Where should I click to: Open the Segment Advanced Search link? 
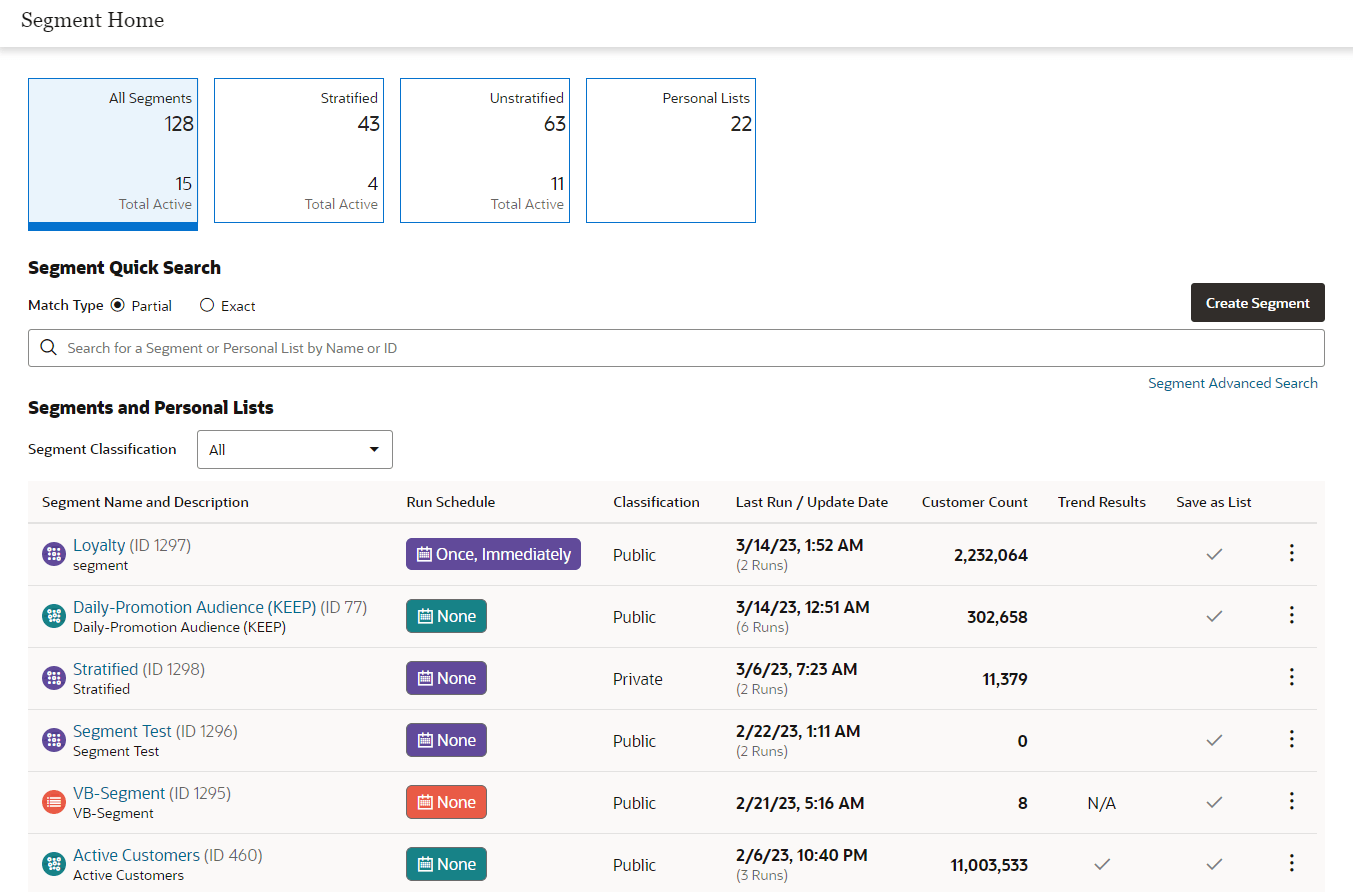click(1233, 383)
